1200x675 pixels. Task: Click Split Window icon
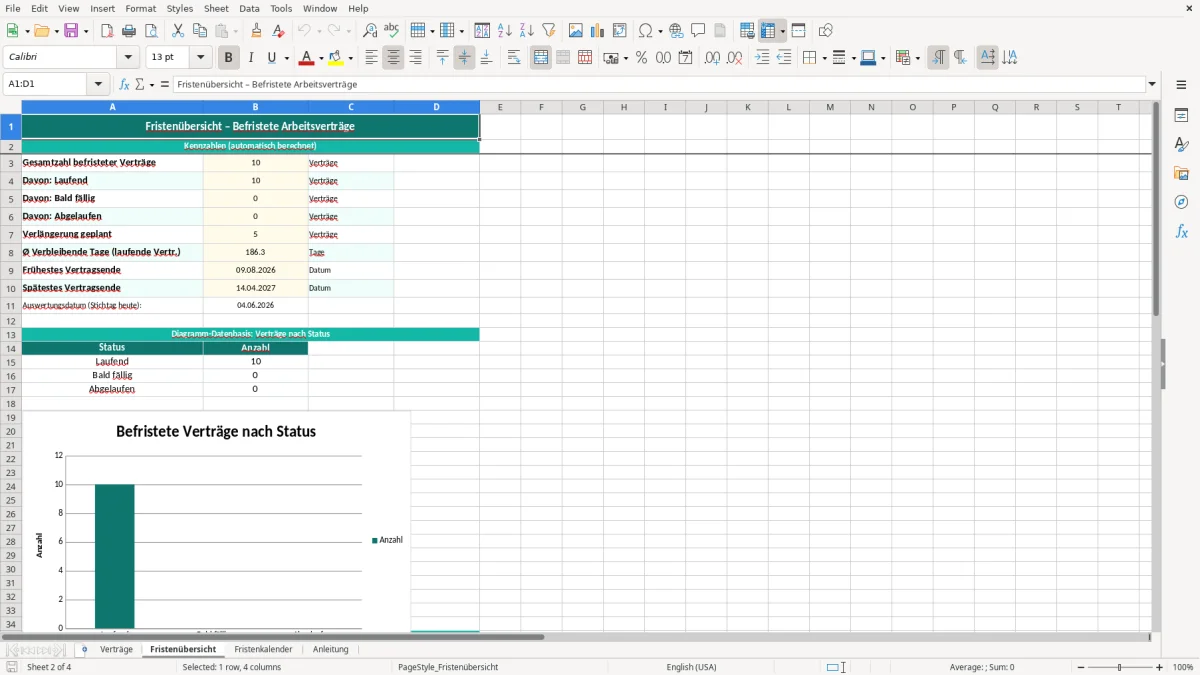798,31
